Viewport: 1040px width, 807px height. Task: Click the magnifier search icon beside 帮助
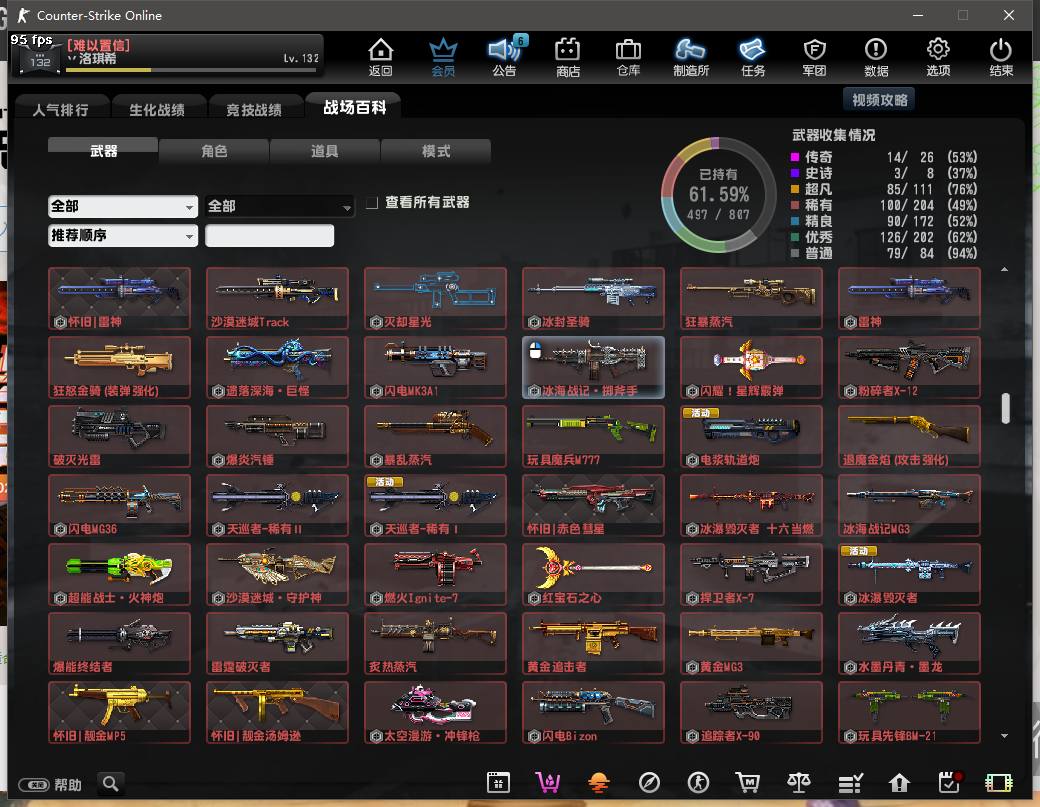(x=111, y=784)
